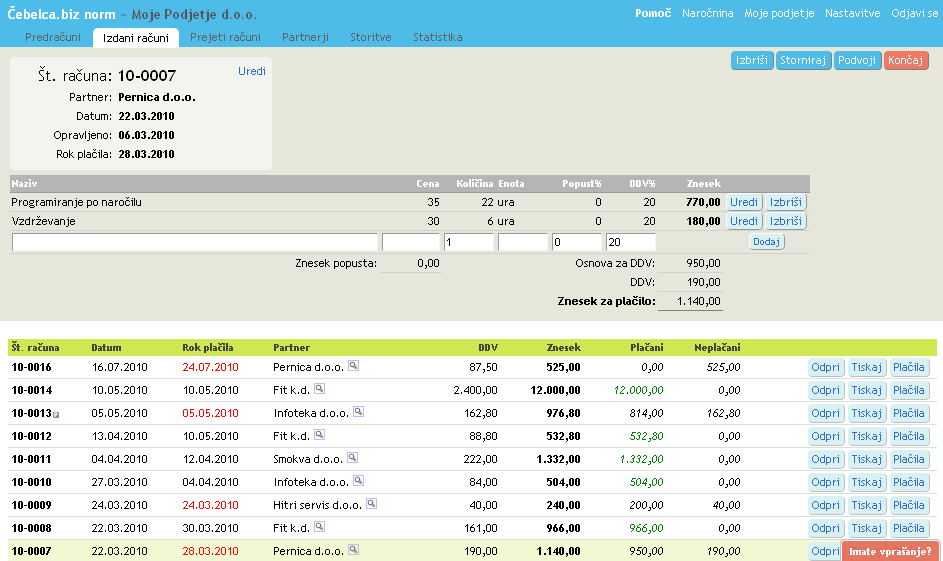Click small note icon beside invoice number 10-0013
Screen dimensions: 943x561
point(56,414)
